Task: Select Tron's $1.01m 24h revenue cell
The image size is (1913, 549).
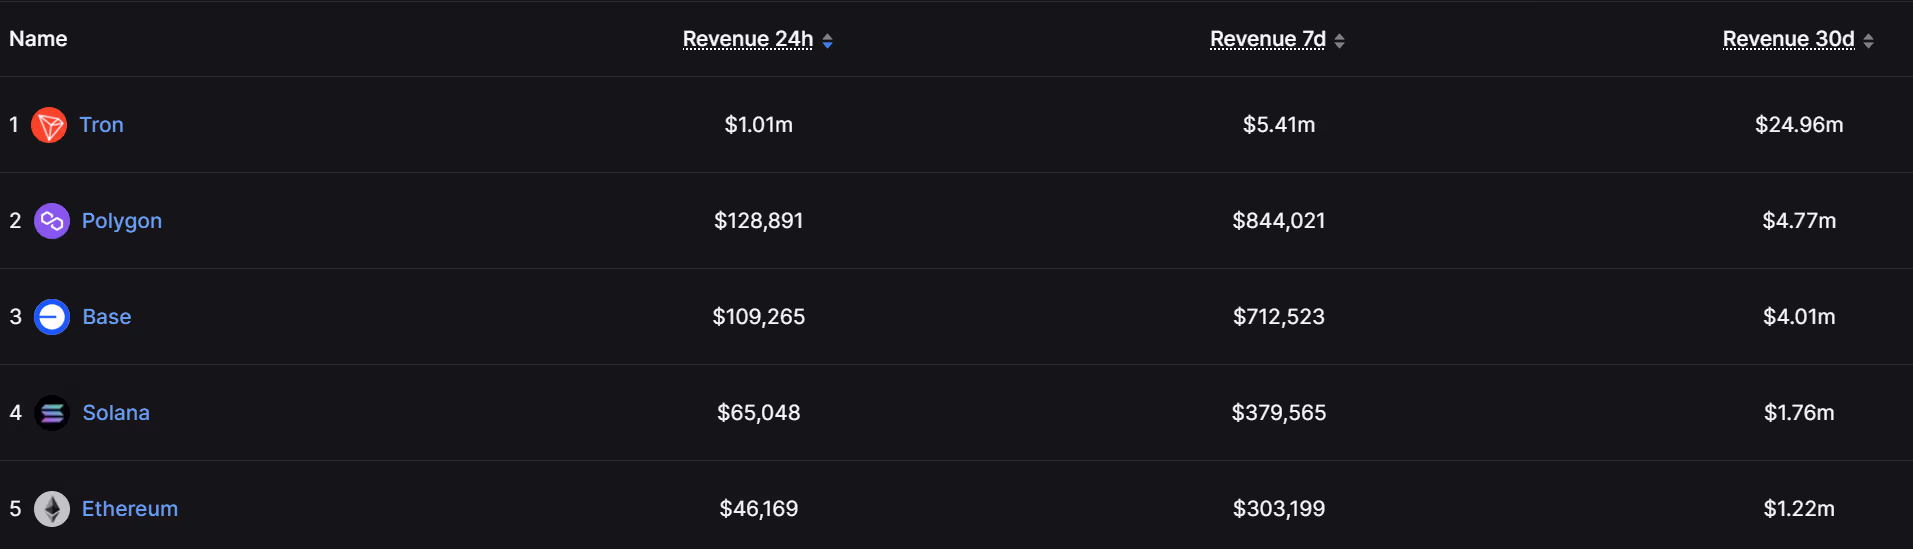Action: pos(758,125)
